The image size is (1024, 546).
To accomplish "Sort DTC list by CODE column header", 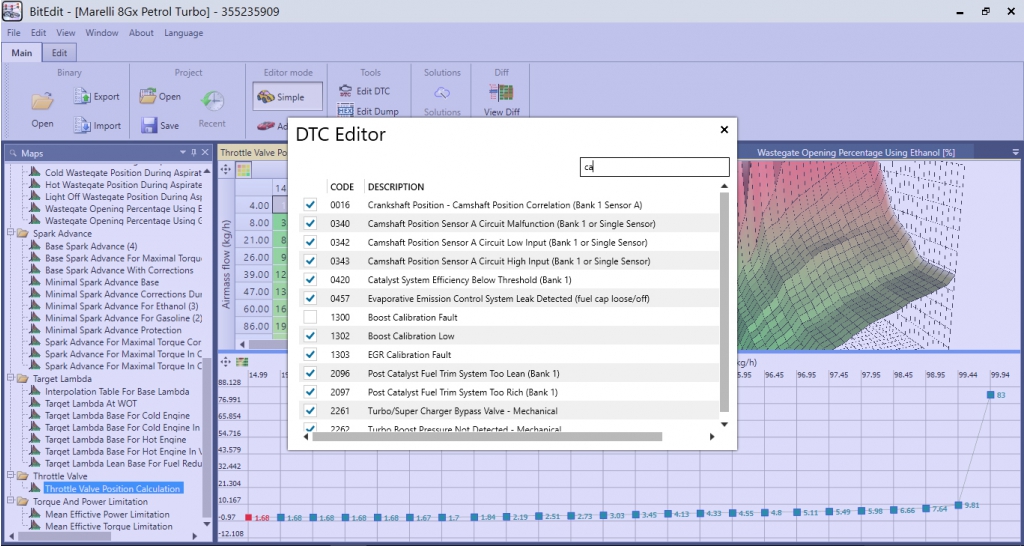I will [x=342, y=187].
